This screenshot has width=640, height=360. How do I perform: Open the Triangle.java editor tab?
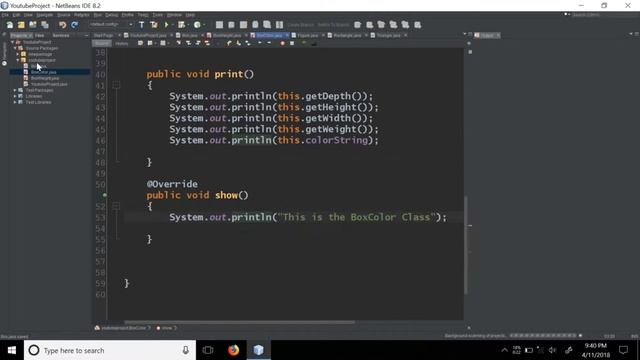pos(389,36)
